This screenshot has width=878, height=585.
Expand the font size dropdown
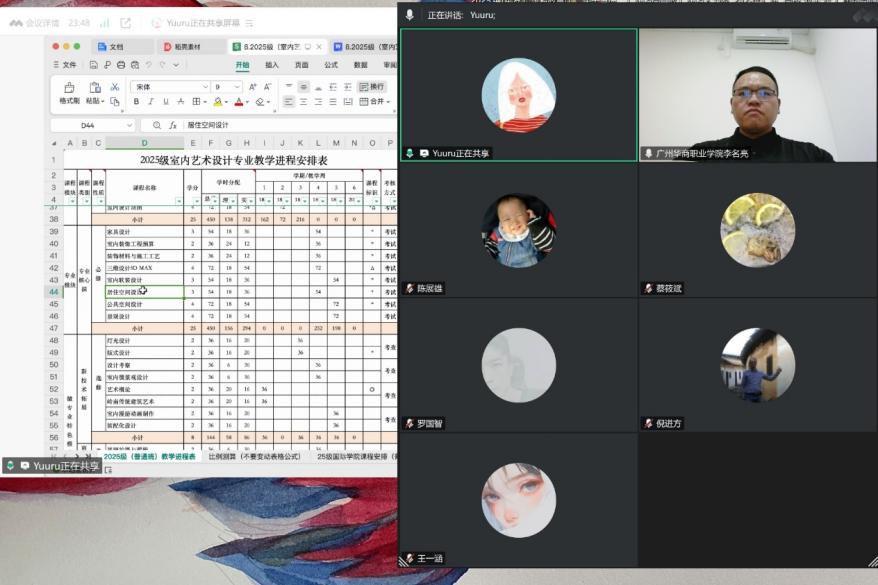pos(236,87)
